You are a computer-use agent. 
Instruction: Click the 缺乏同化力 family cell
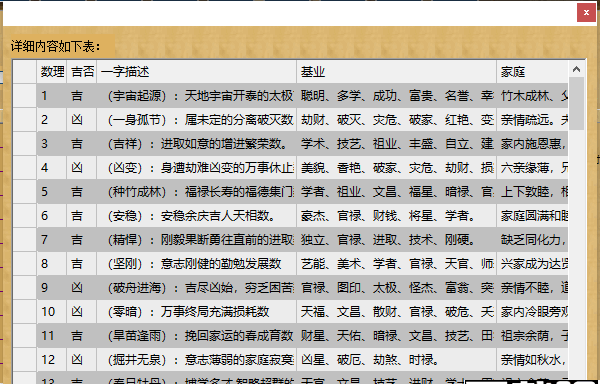point(533,240)
